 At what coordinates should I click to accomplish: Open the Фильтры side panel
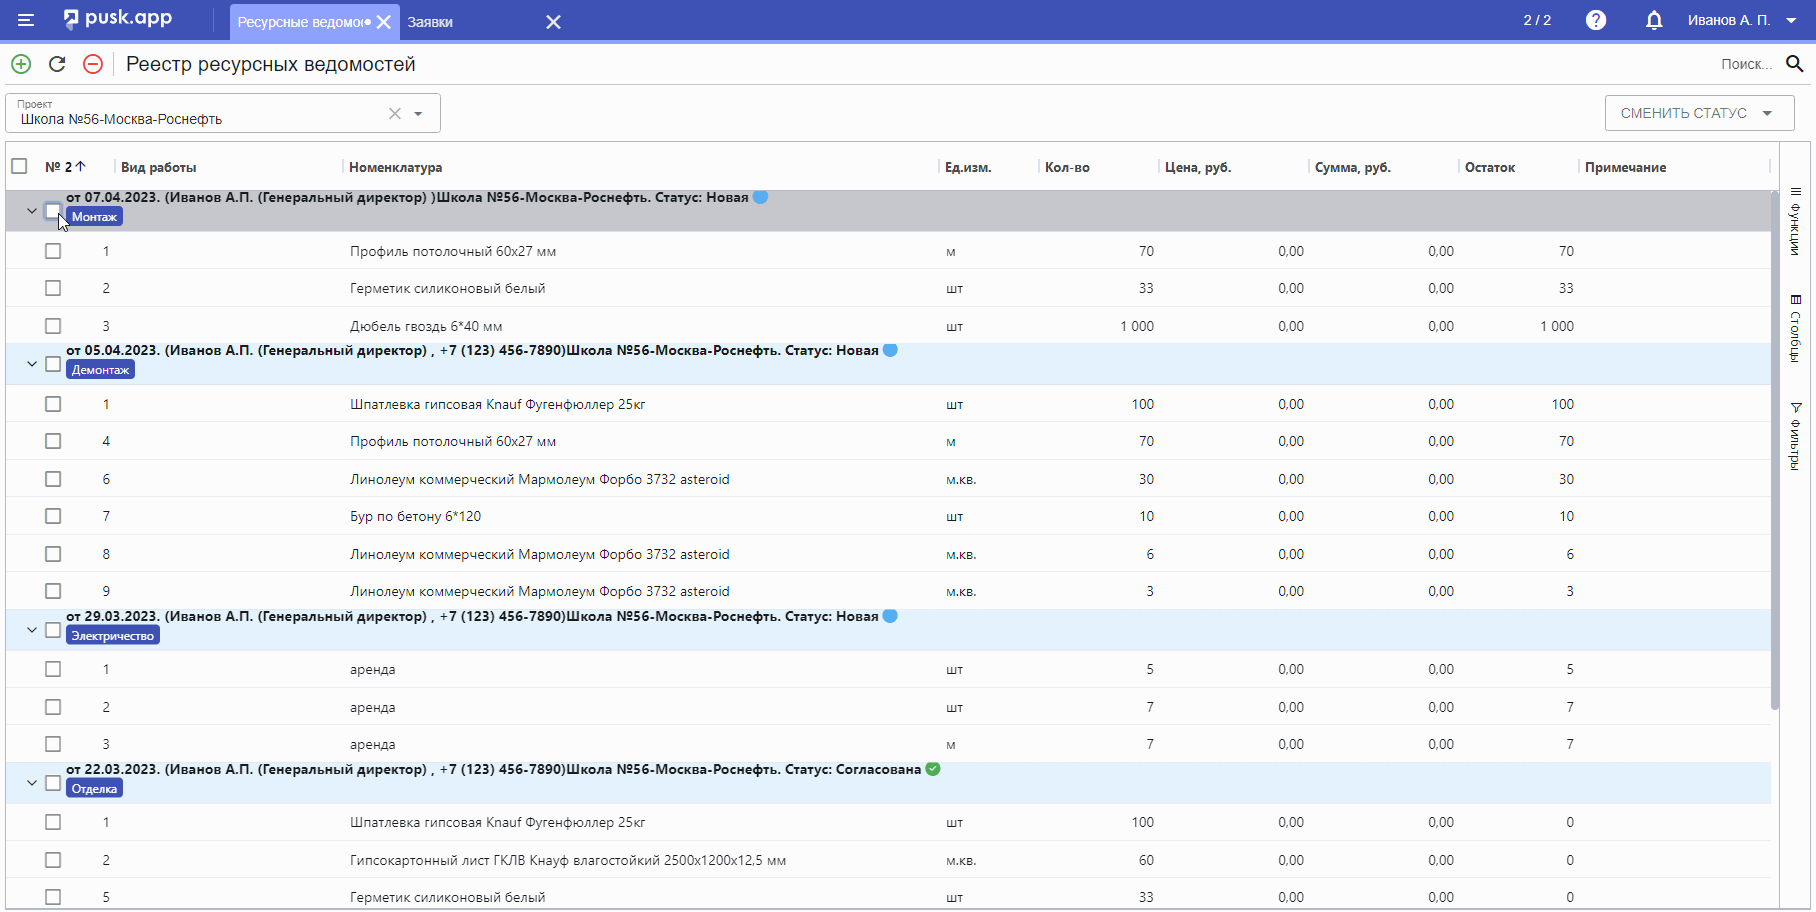coord(1796,436)
